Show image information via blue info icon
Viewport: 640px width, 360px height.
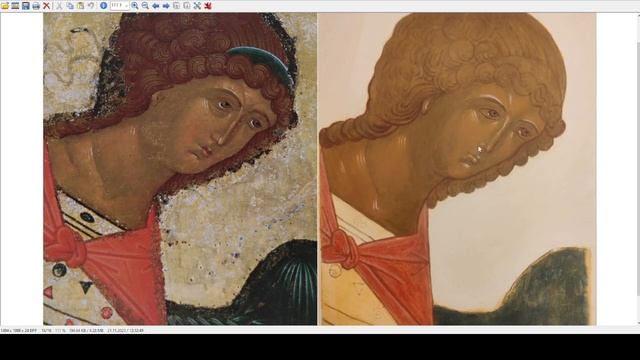pyautogui.click(x=103, y=6)
